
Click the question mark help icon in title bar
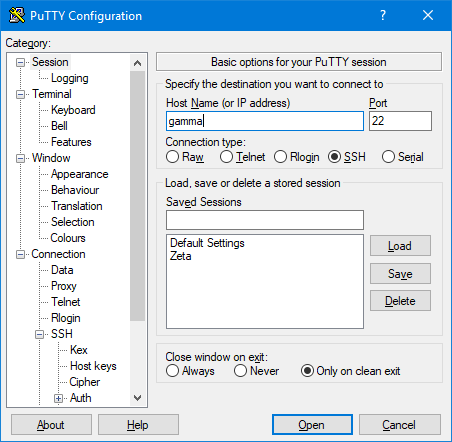coord(383,15)
